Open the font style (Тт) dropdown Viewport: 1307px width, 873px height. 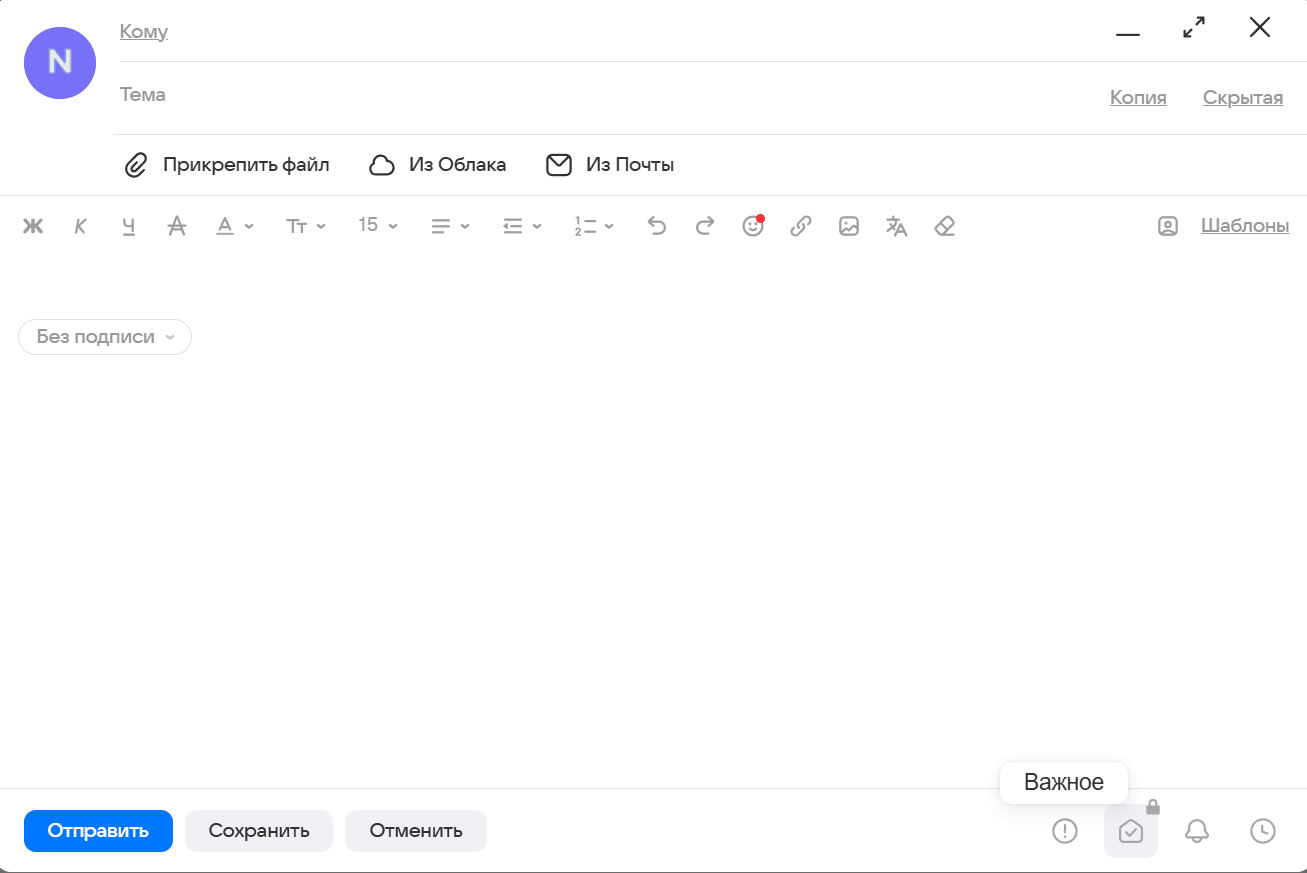tap(306, 226)
